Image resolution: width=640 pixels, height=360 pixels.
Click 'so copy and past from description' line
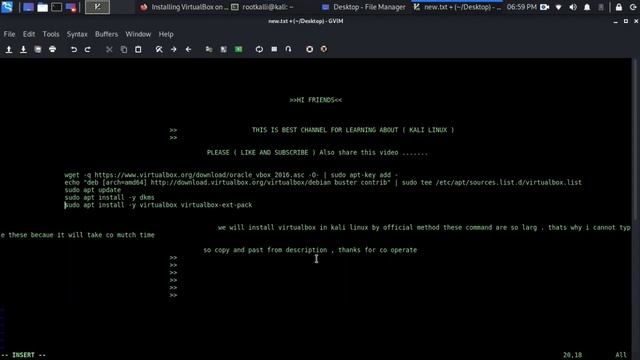[310, 250]
